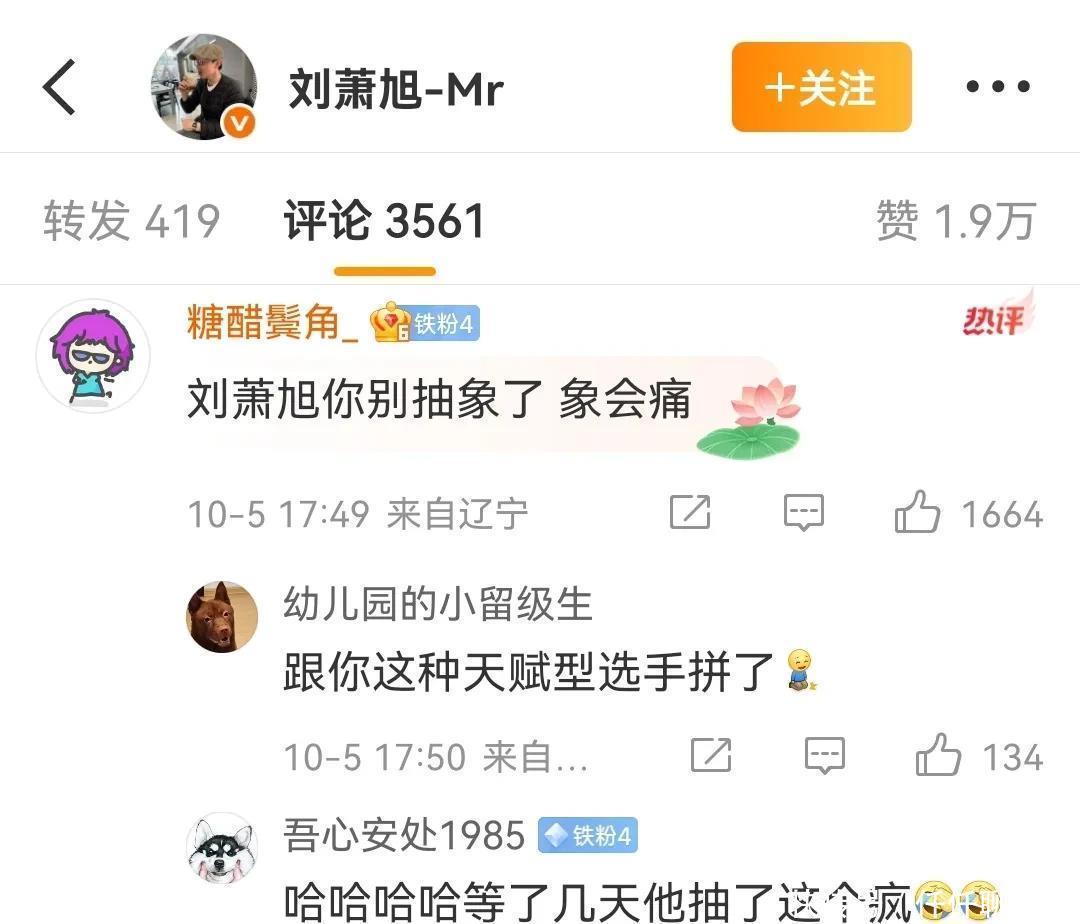Tap the 热评 hot comment badge

(x=997, y=317)
